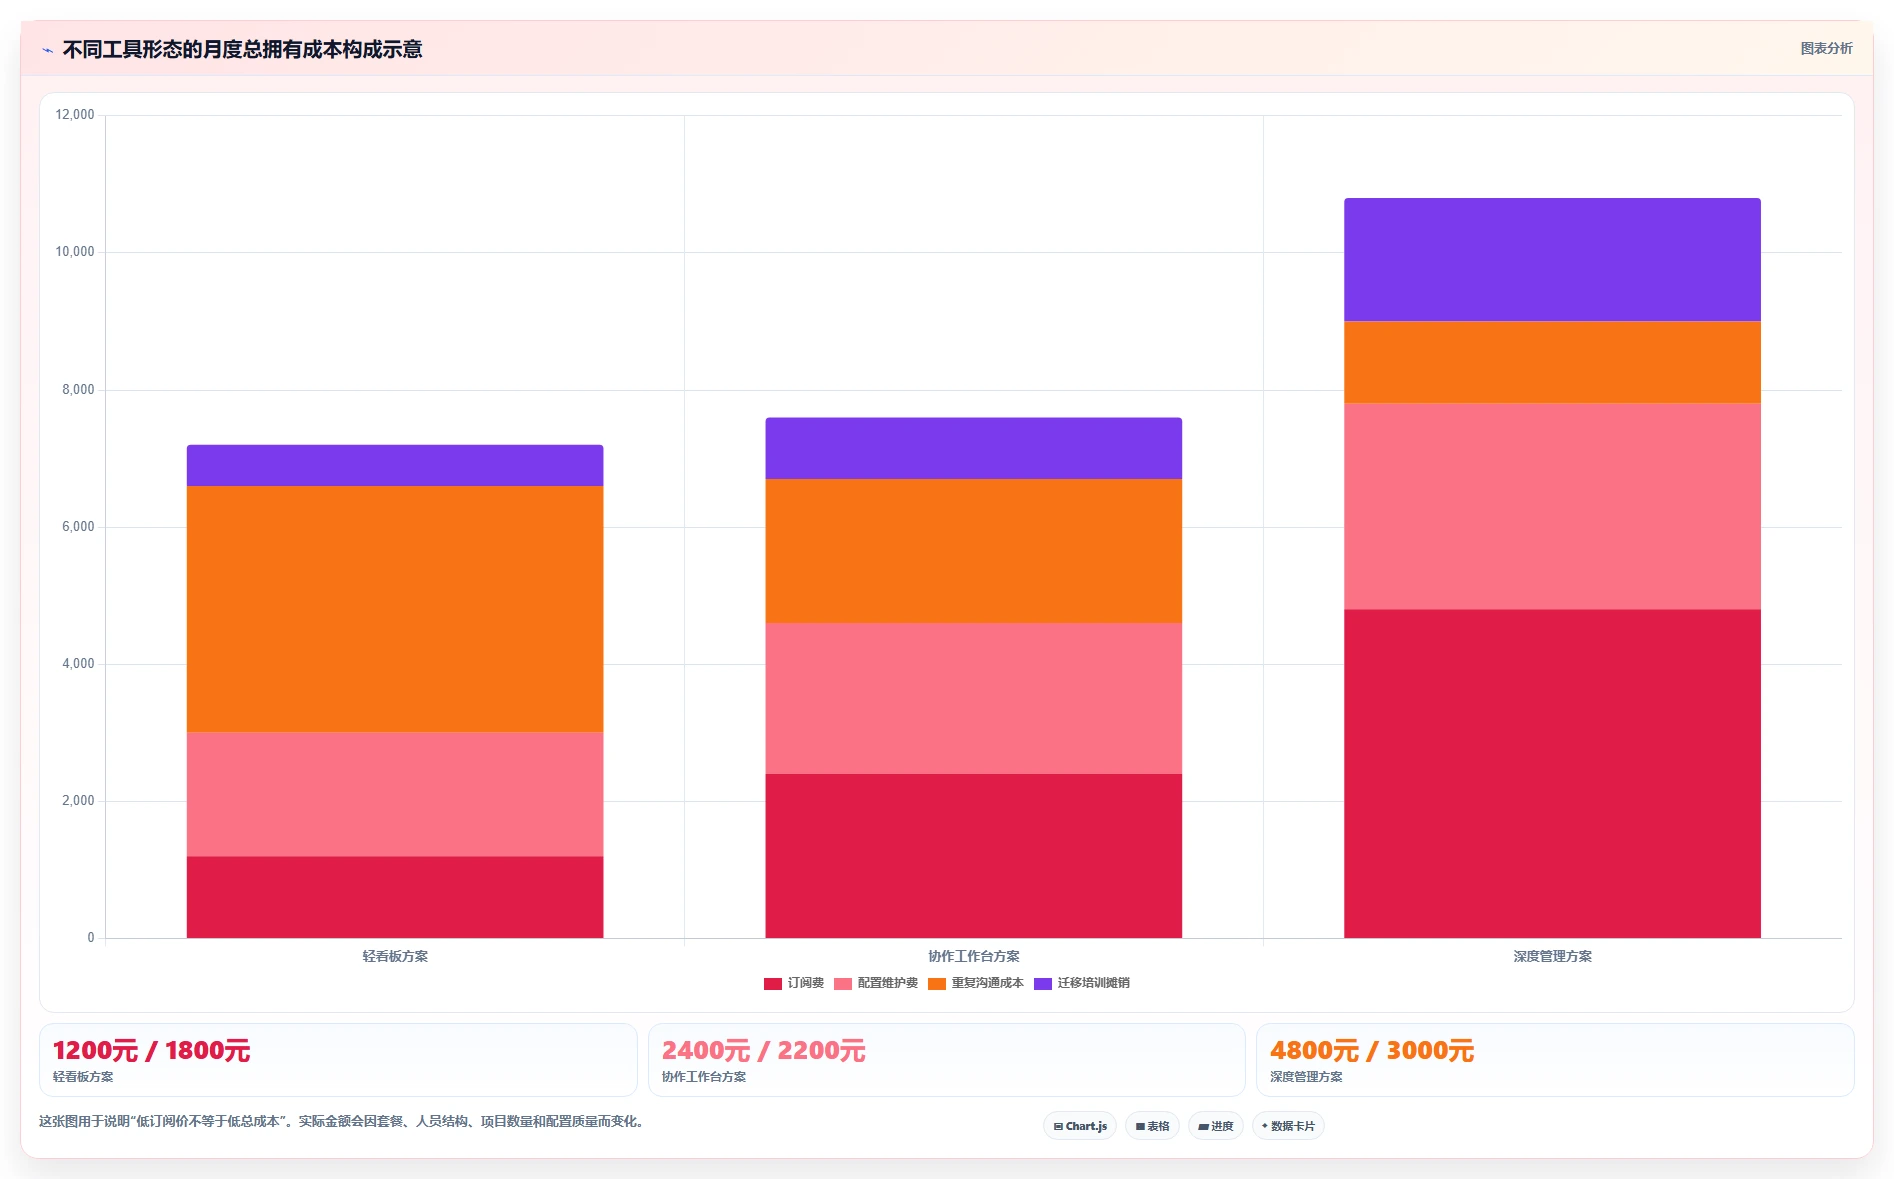Click the purple segment of 轻看板方案 bar

tap(395, 466)
